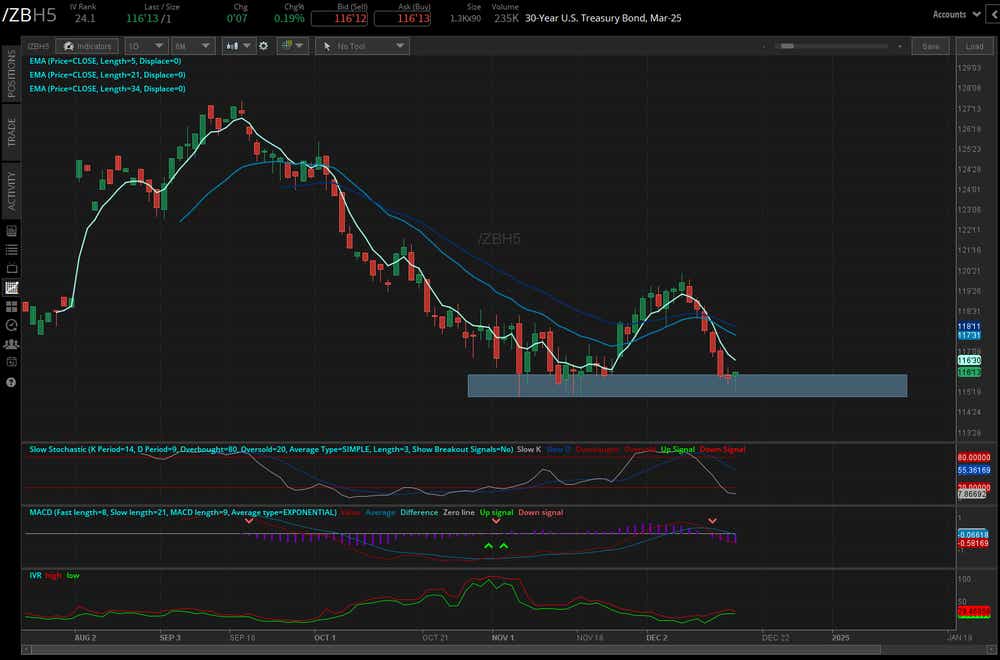
Task: Open the small box icon above help
Action: coord(11,362)
